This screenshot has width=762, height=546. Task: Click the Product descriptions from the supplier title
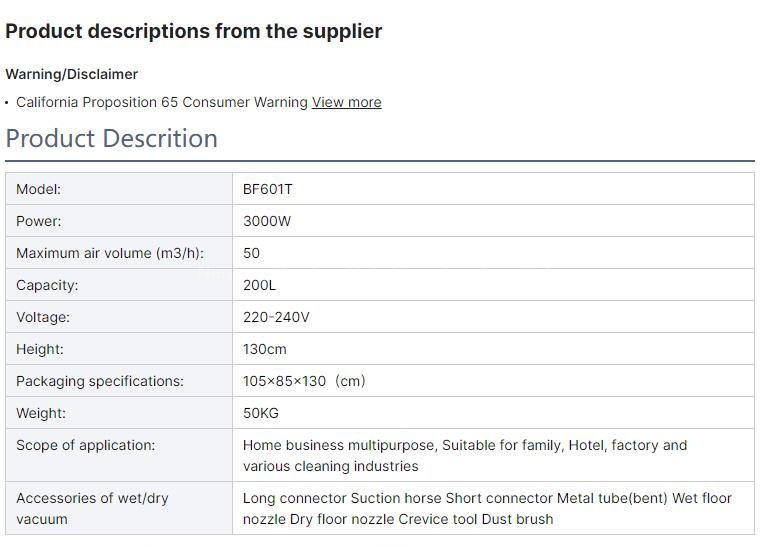pos(193,31)
